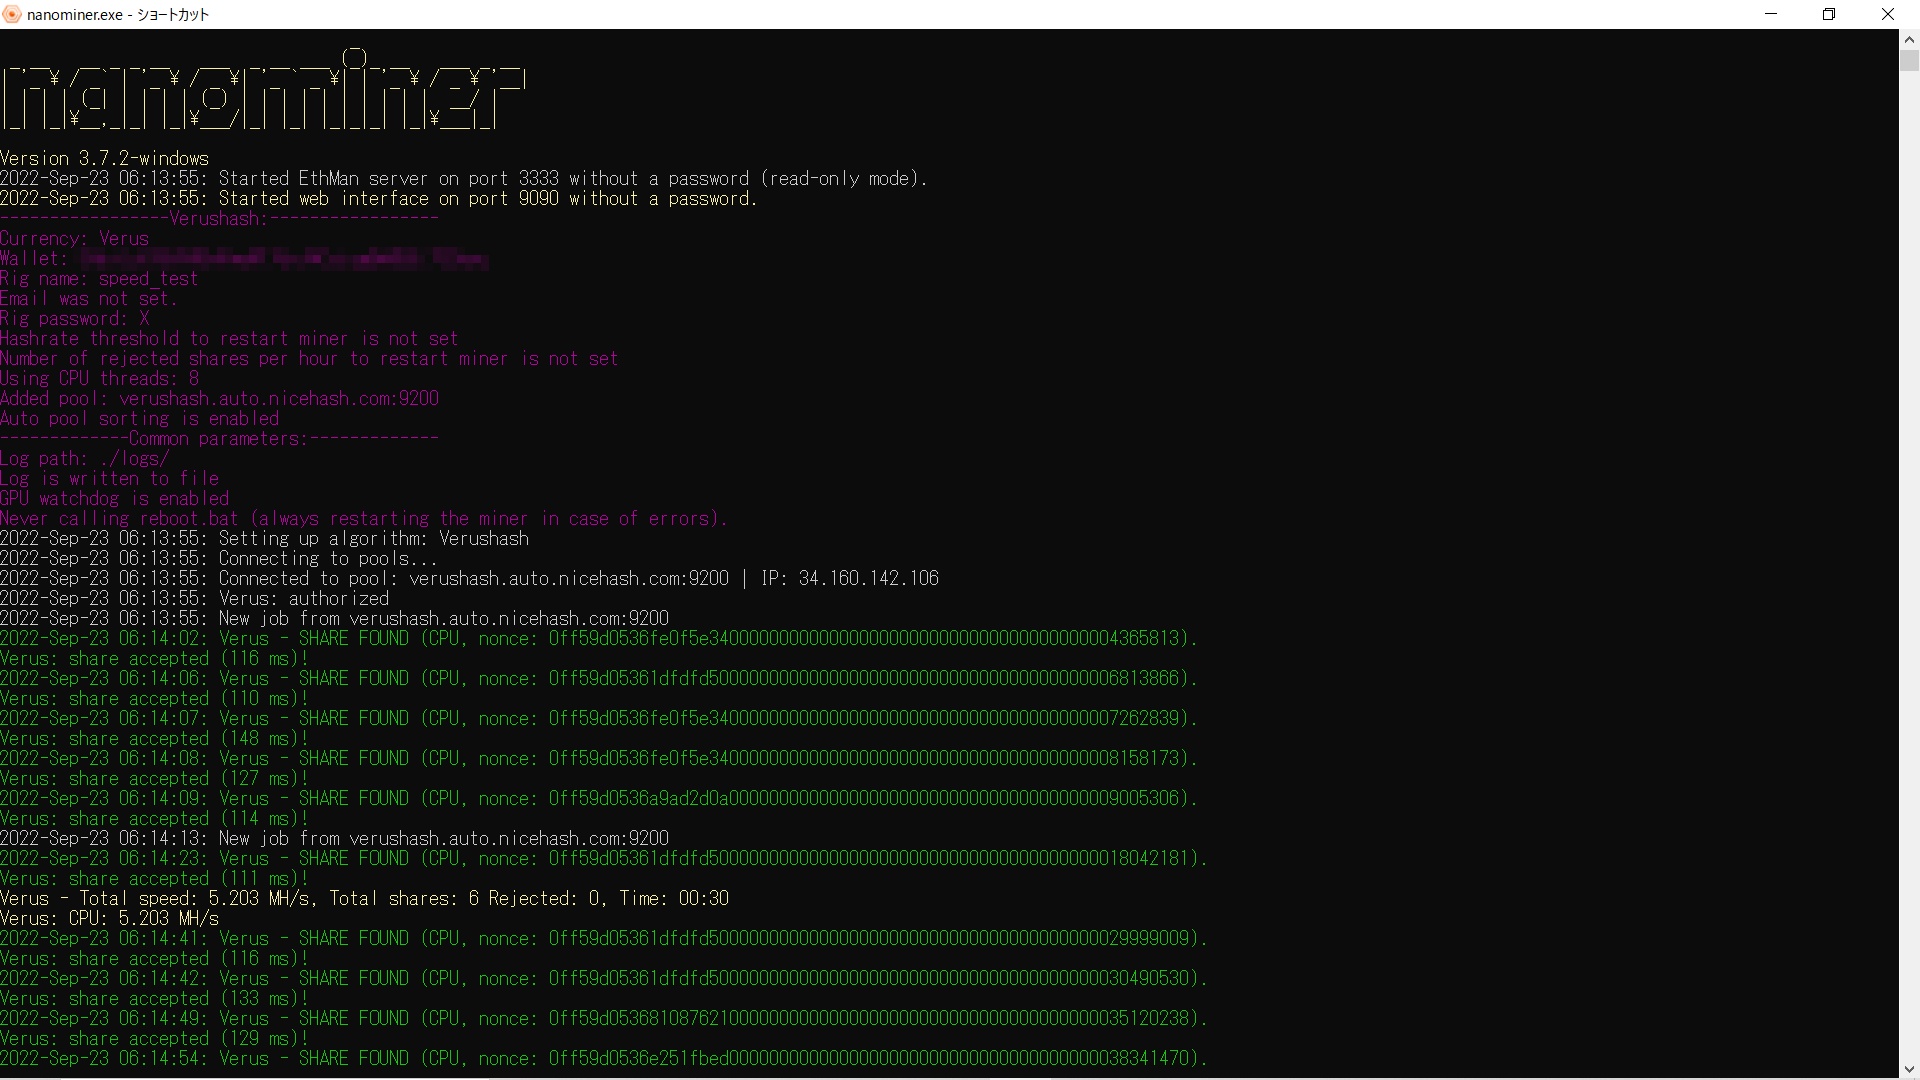The width and height of the screenshot is (1920, 1080).
Task: Click the scrollbar up arrow
Action: click(1909, 40)
